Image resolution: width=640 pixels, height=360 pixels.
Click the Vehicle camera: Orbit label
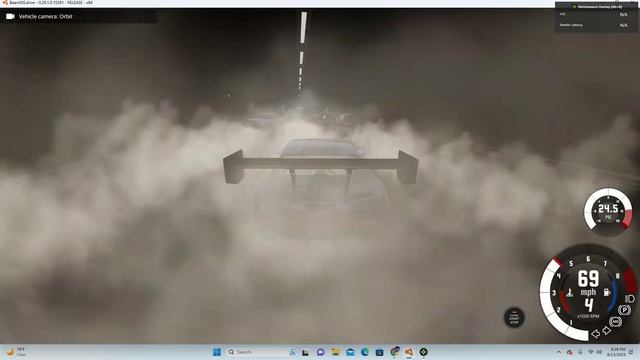(x=46, y=17)
